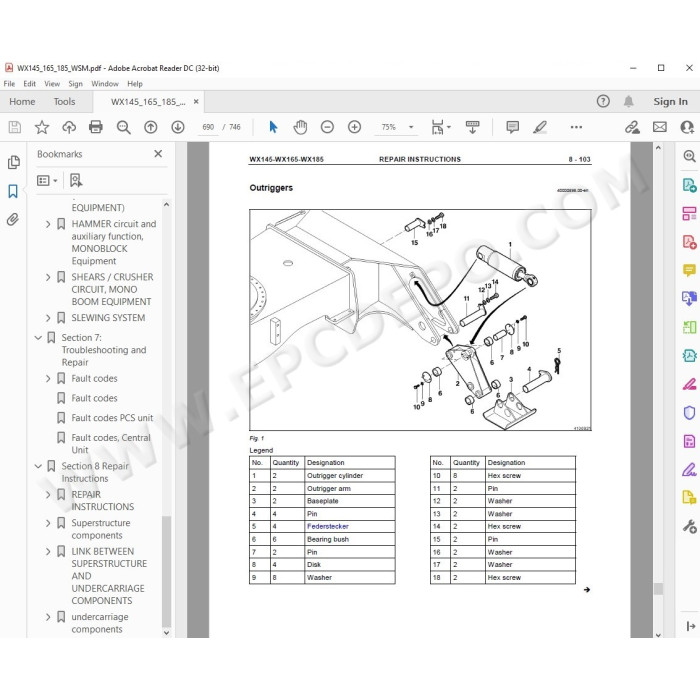Go to previous page arrow
Viewport: 700px width, 700px height.
(150, 127)
